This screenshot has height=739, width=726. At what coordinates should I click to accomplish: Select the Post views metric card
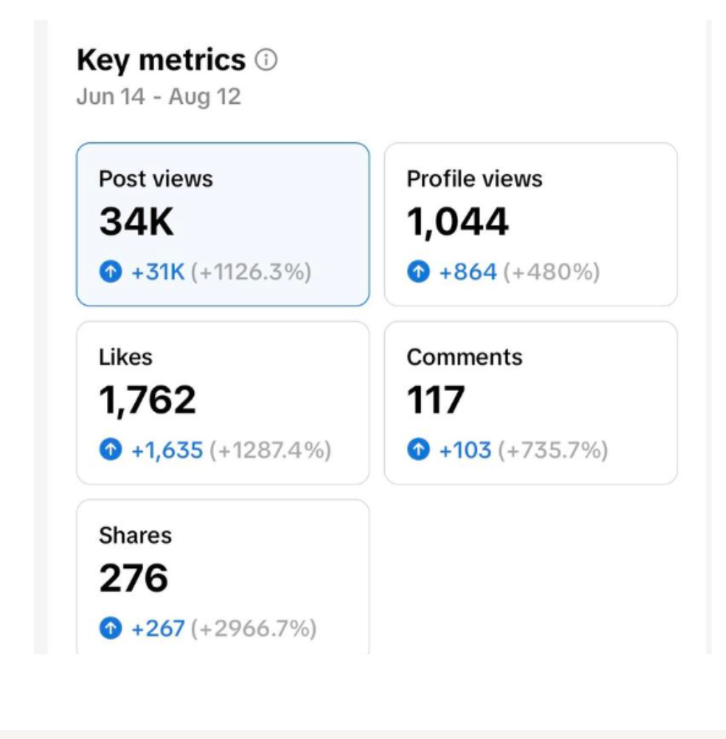[223, 224]
